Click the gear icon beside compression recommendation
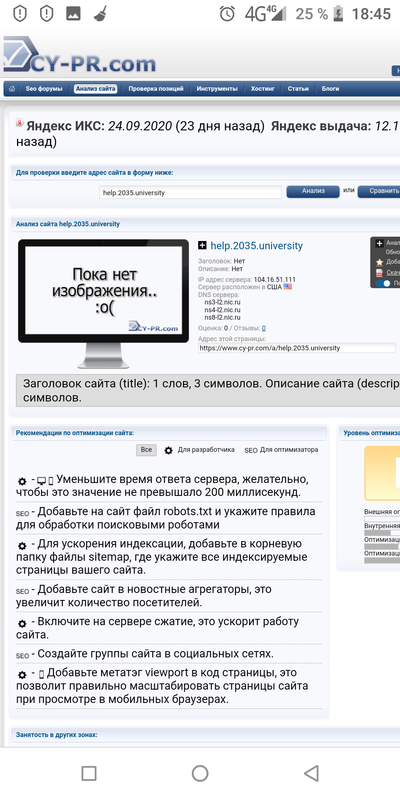400x800 pixels. [22, 623]
